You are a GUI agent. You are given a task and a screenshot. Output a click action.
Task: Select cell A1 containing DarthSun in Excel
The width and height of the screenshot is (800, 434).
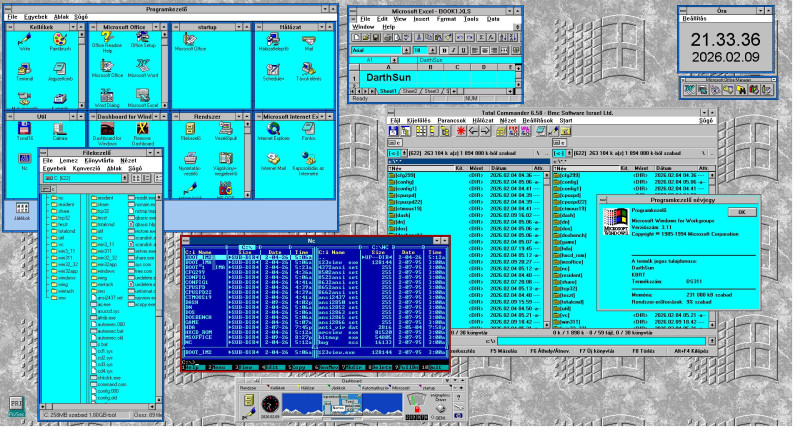[x=388, y=78]
